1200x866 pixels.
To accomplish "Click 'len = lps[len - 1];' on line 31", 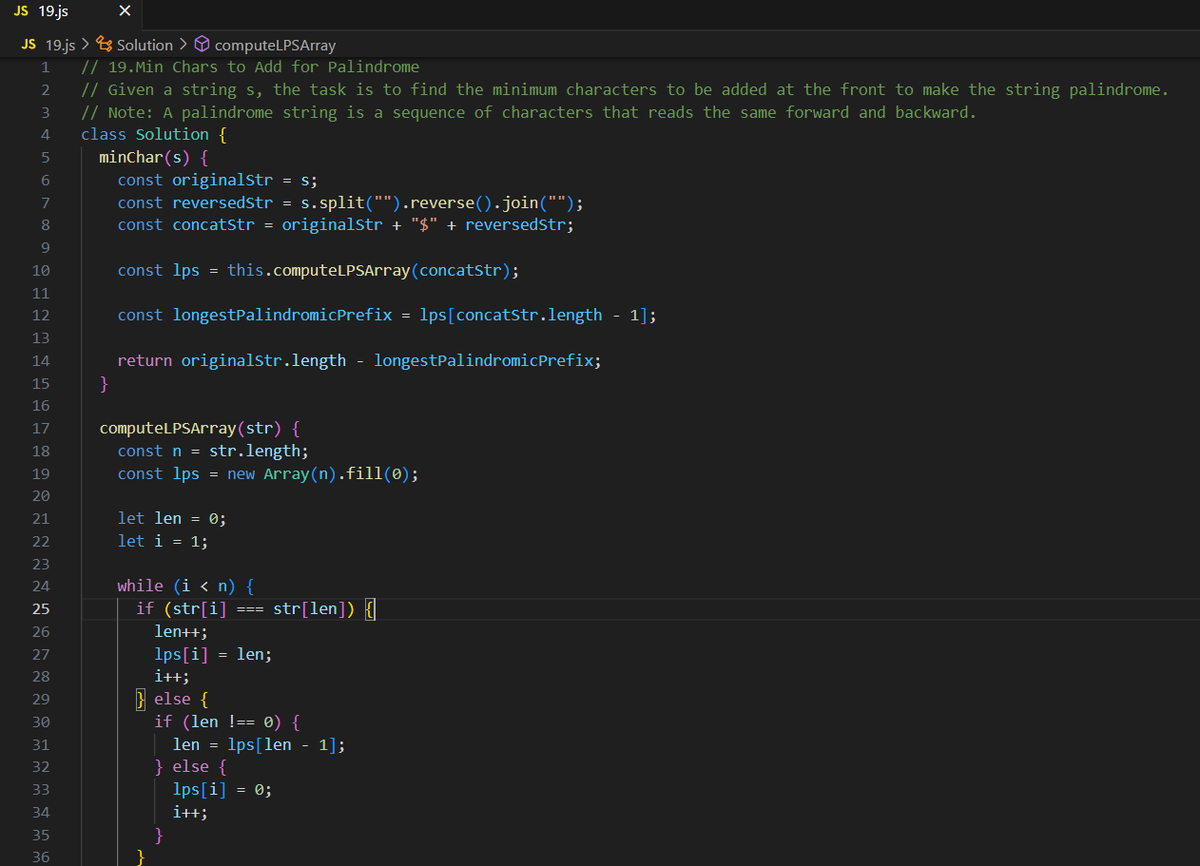I will click(x=259, y=744).
